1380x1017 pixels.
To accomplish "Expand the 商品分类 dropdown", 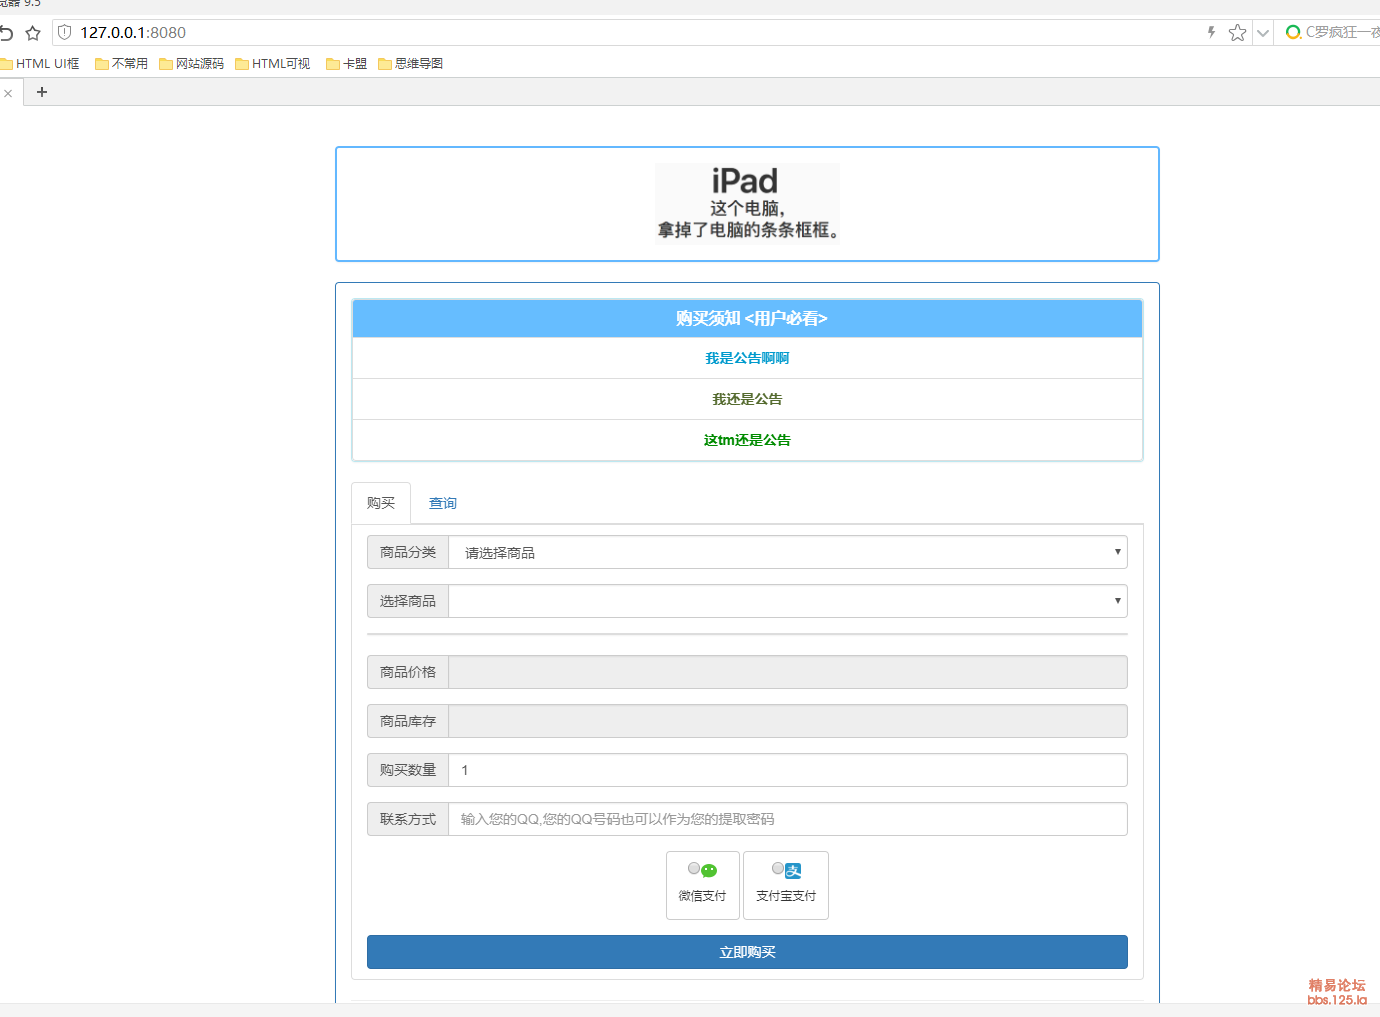I will [787, 552].
